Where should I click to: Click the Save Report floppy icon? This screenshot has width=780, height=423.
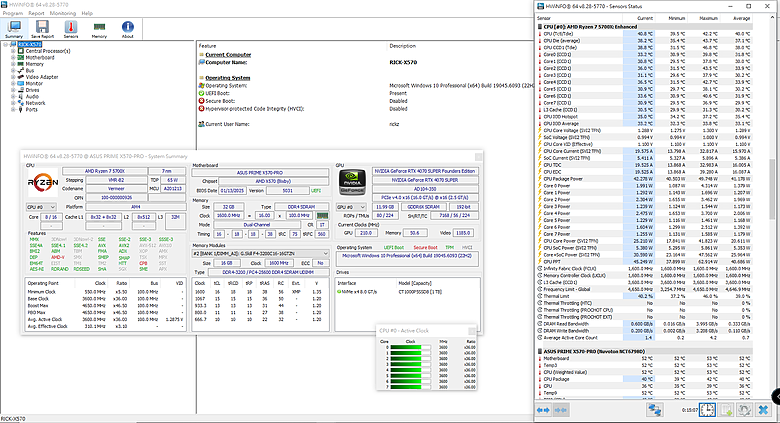pyautogui.click(x=42, y=29)
